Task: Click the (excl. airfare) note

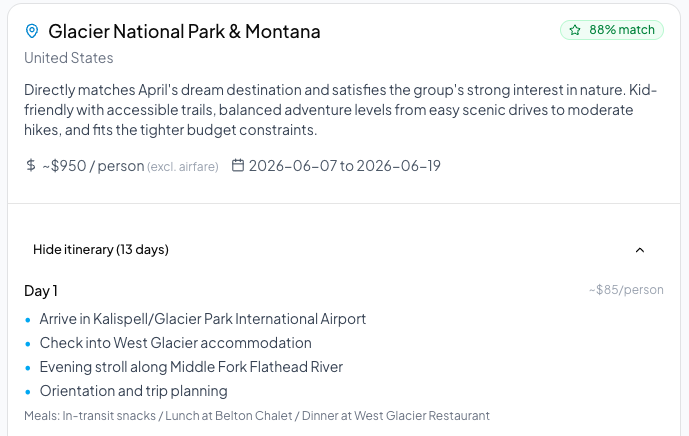Action: tap(183, 166)
